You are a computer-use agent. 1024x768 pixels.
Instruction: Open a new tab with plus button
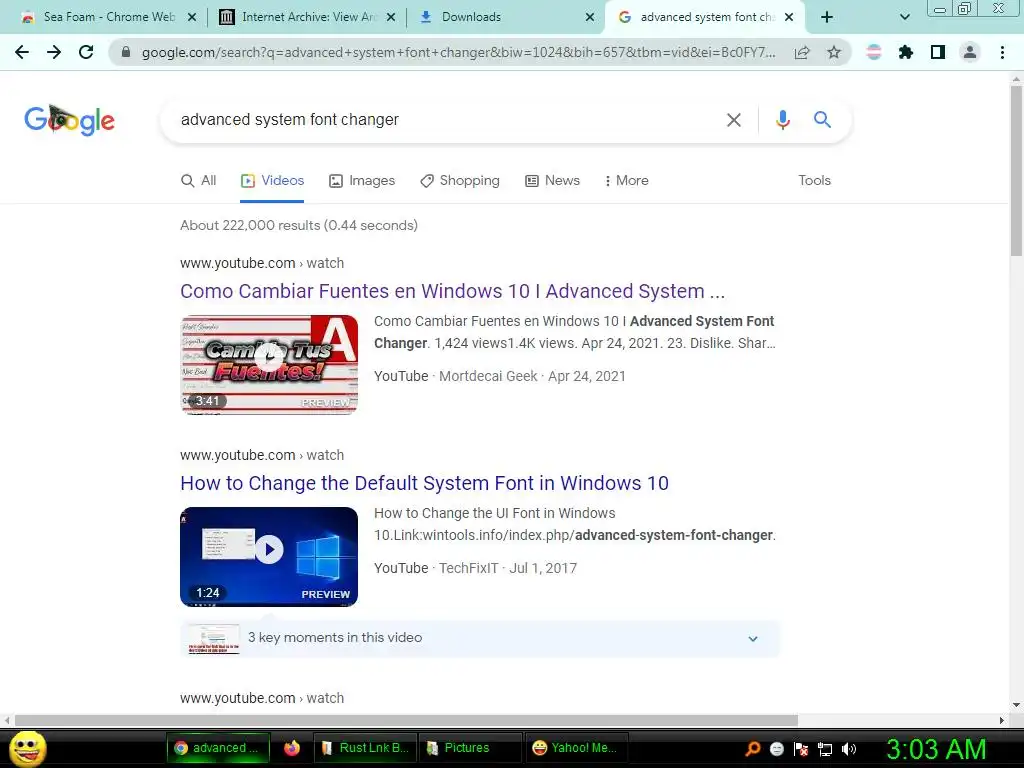(827, 17)
